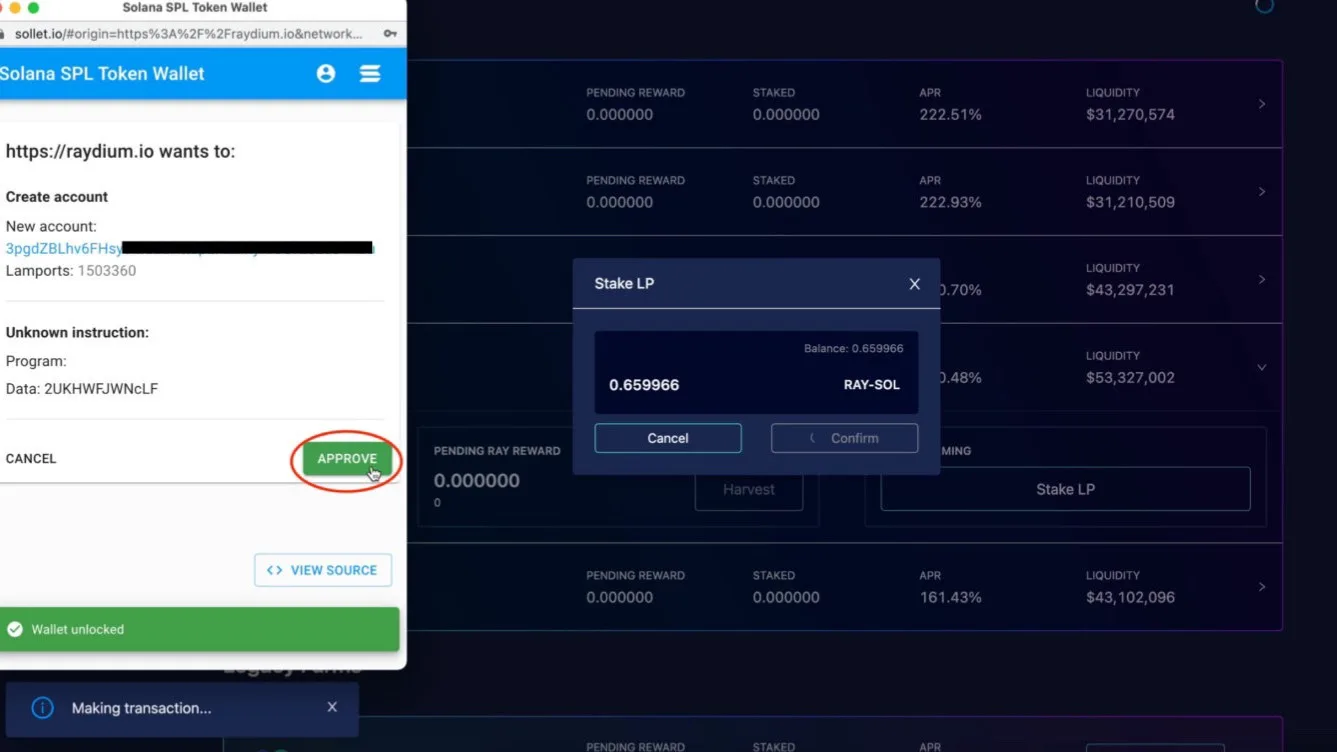Image resolution: width=1337 pixels, height=752 pixels.
Task: Expand the farm row with $43,297,231 liquidity
Action: tap(1262, 280)
